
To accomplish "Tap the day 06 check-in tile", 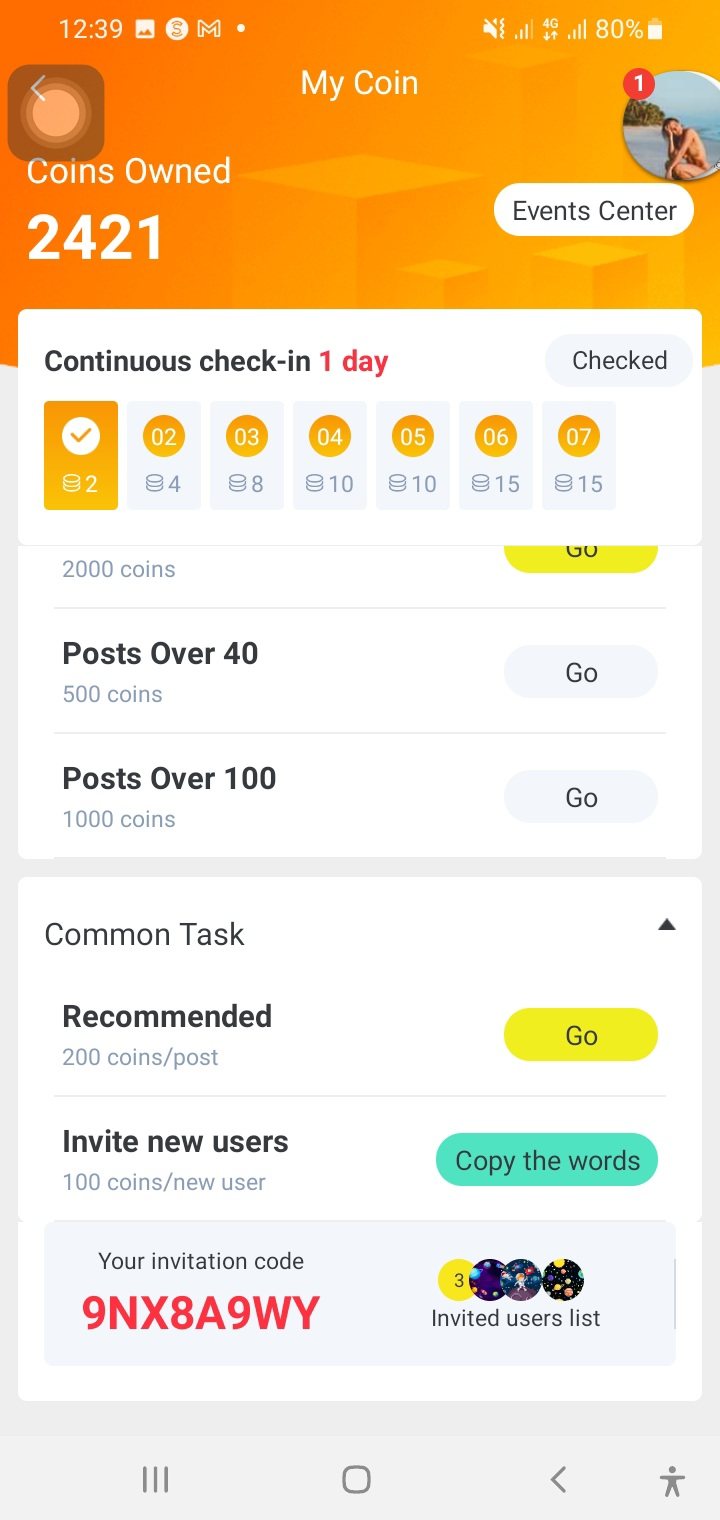I will pyautogui.click(x=495, y=455).
